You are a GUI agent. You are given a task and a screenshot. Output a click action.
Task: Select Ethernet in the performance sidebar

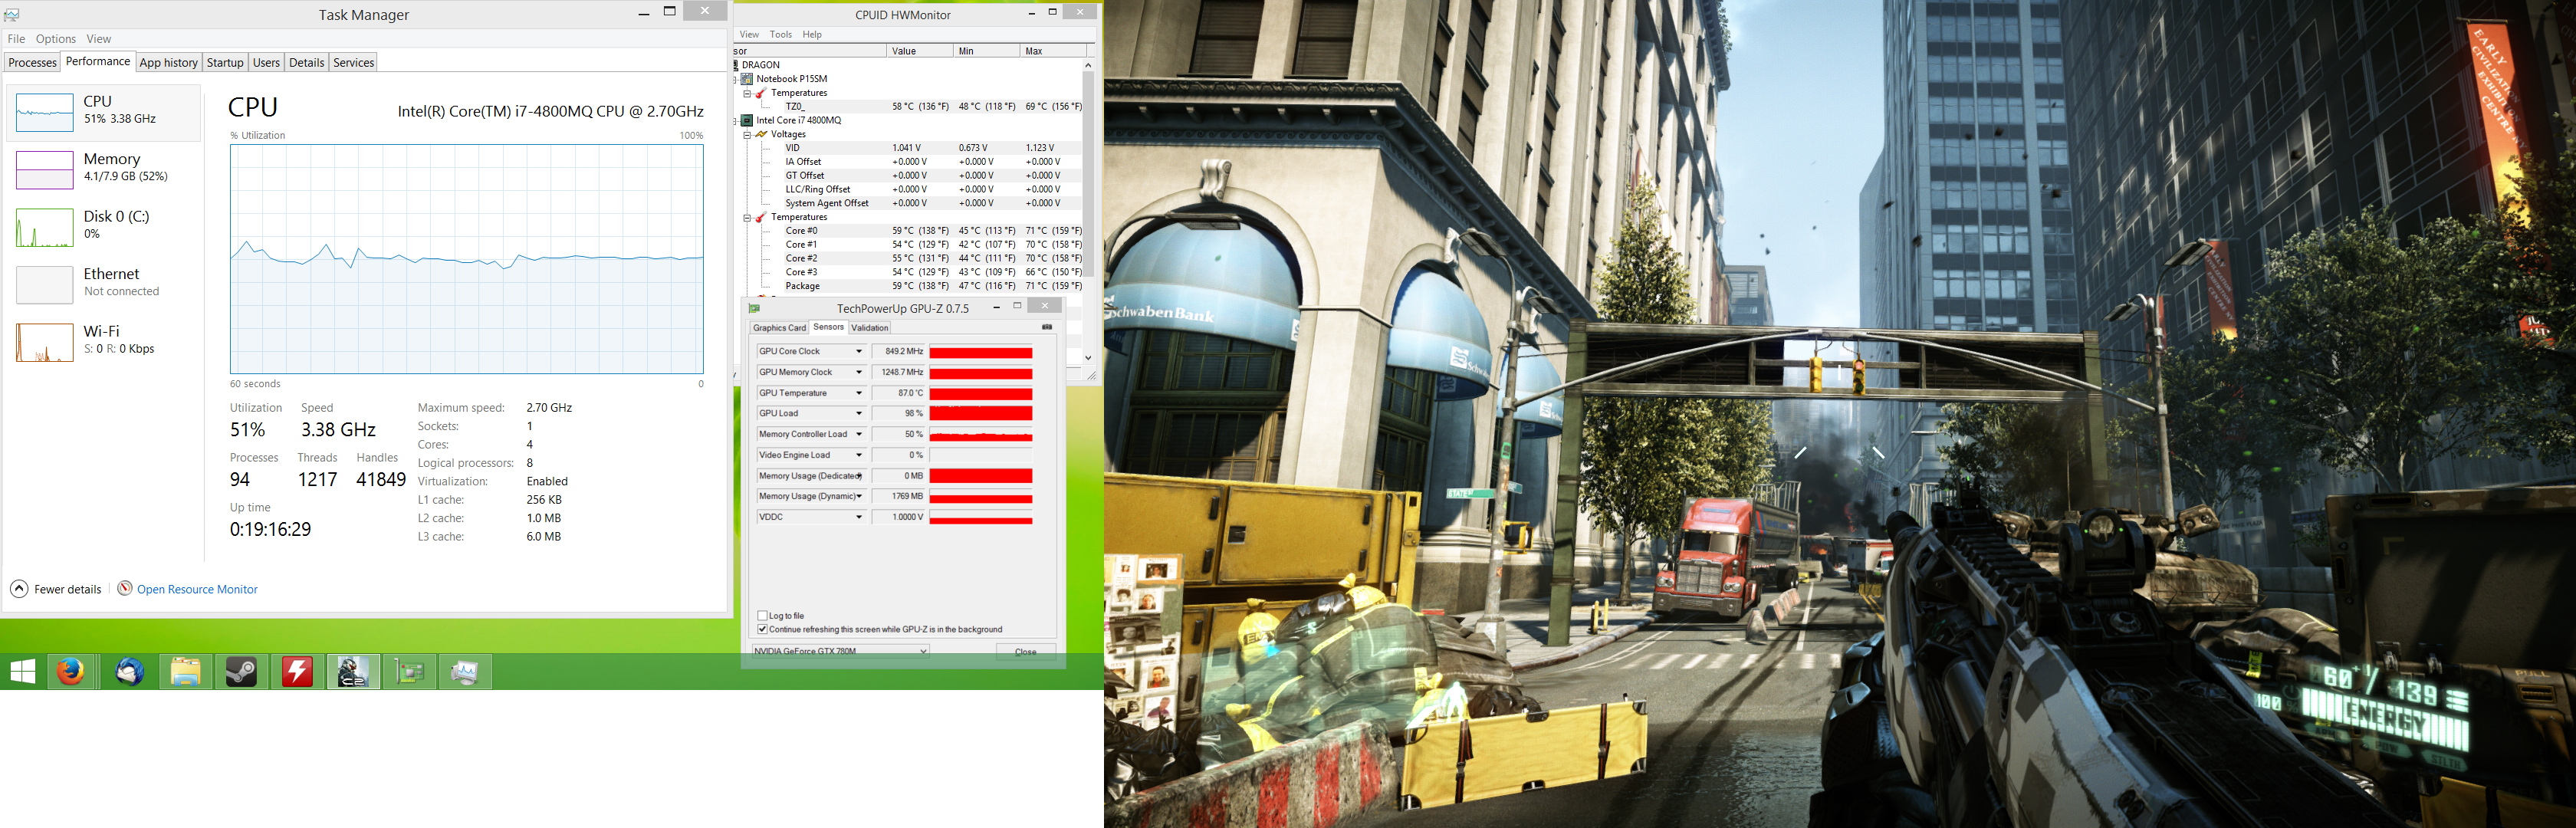tap(104, 284)
